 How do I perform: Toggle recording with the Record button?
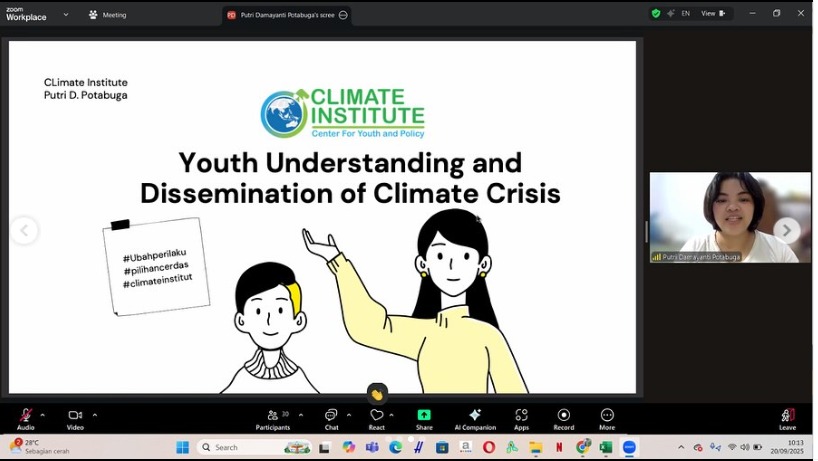coord(564,416)
